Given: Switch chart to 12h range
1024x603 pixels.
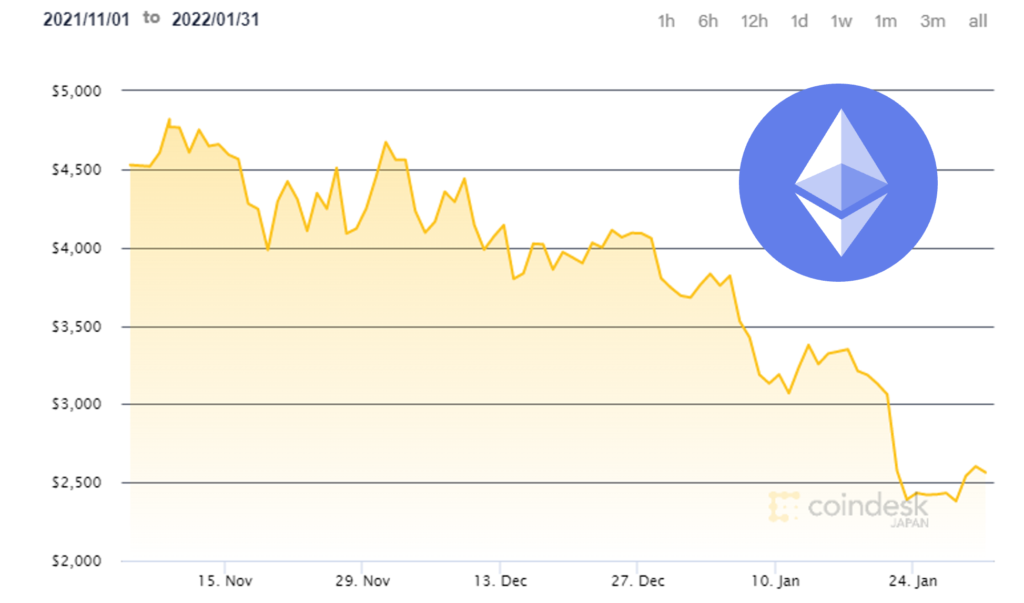Looking at the screenshot, I should (754, 21).
